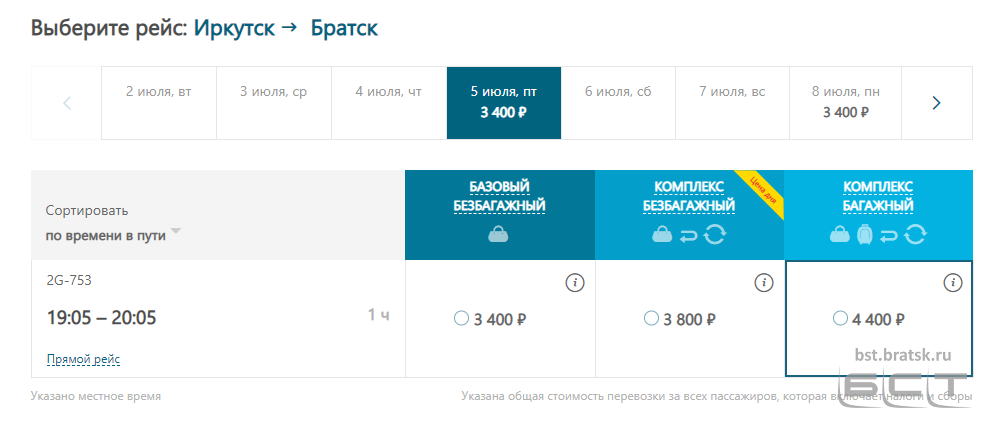The height and width of the screenshot is (428, 993).
Task: Open info icon for 4 400 ₽ fare
Action: (x=952, y=283)
